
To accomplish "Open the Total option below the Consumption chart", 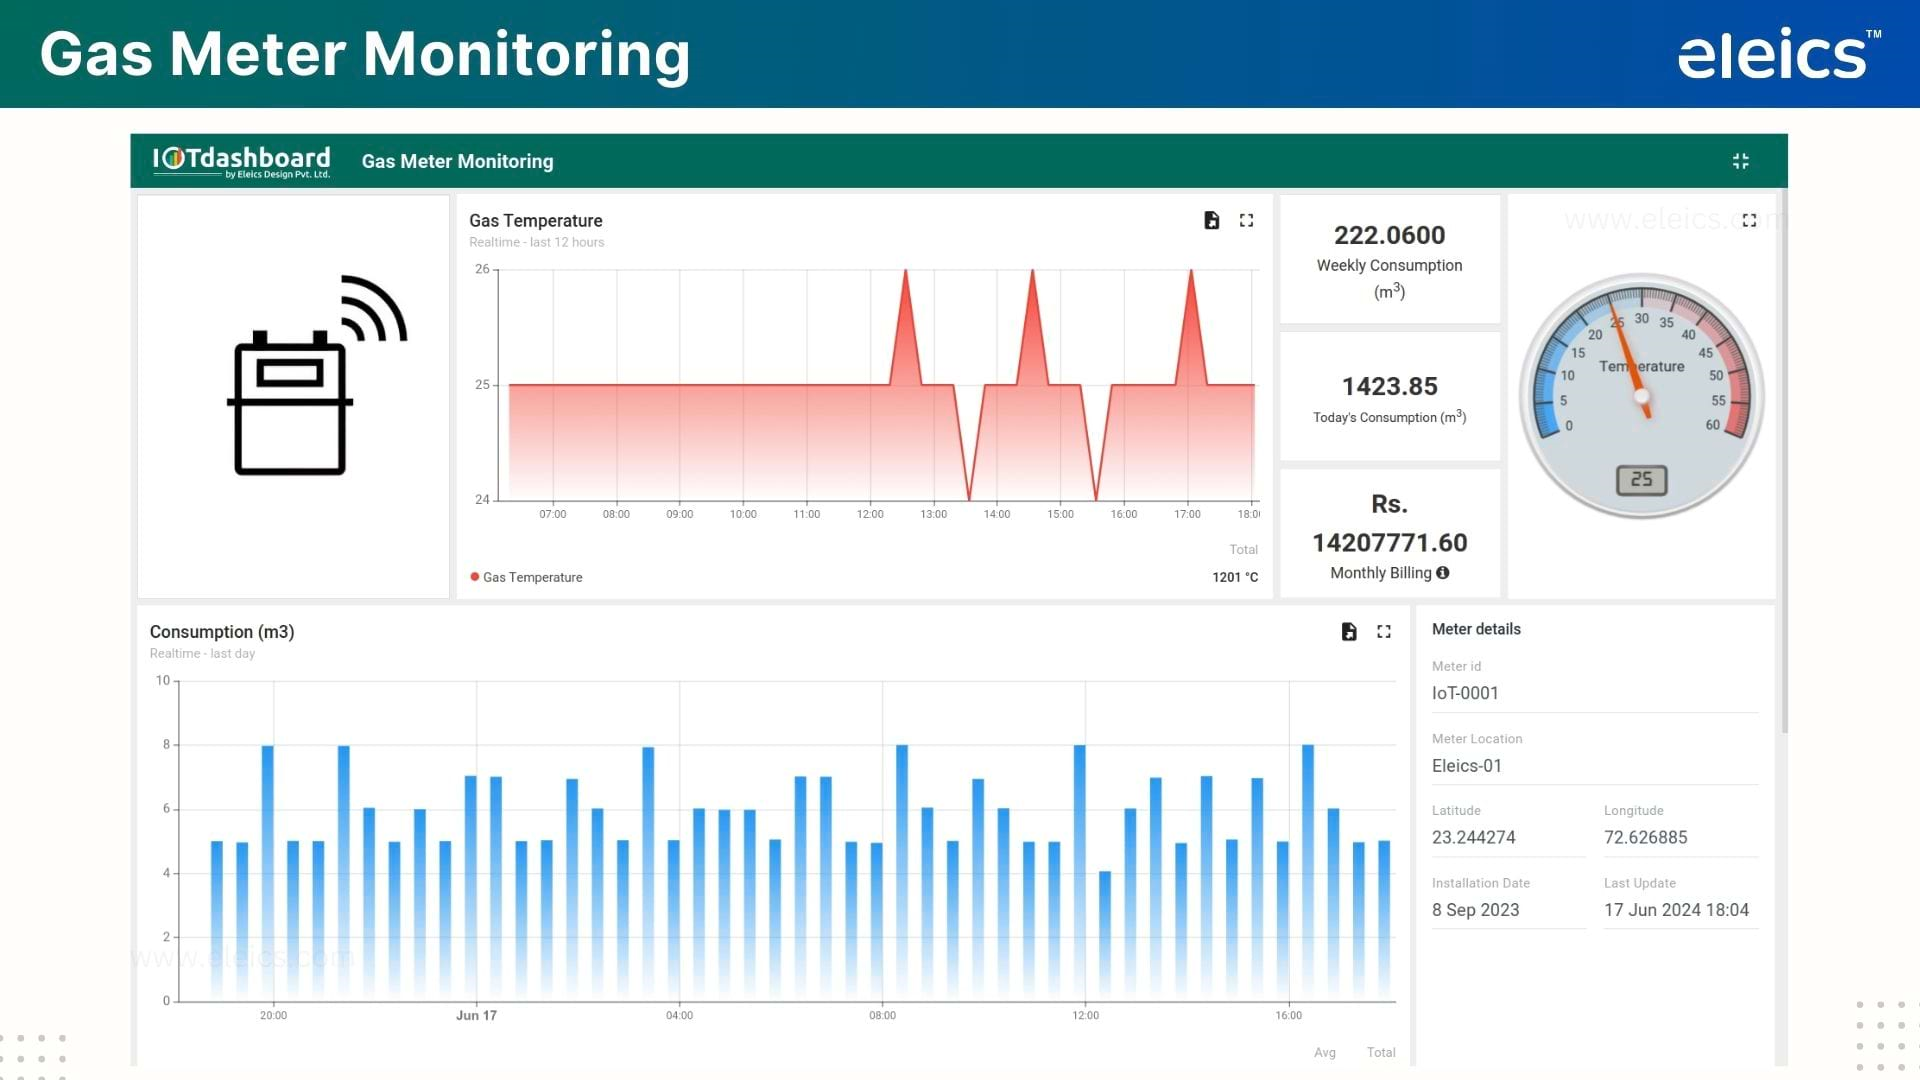I will 1381,1053.
